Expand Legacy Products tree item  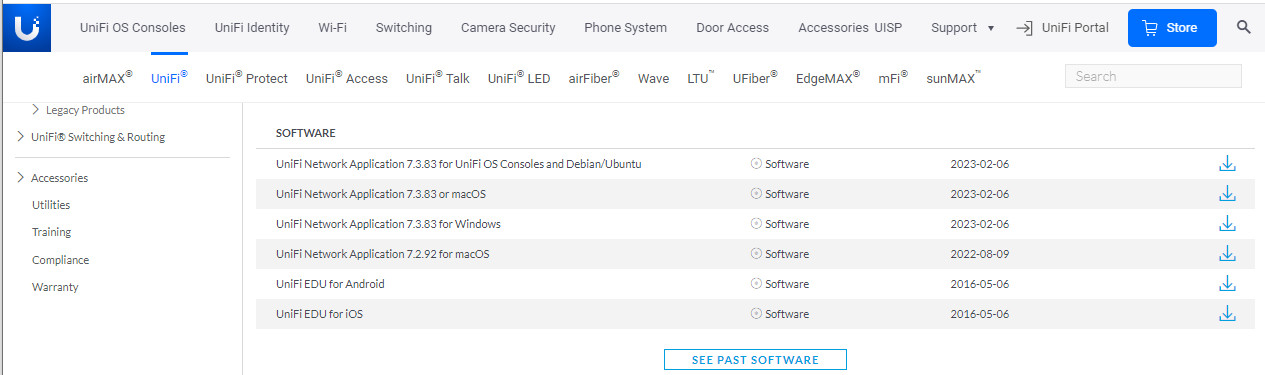pyautogui.click(x=37, y=110)
